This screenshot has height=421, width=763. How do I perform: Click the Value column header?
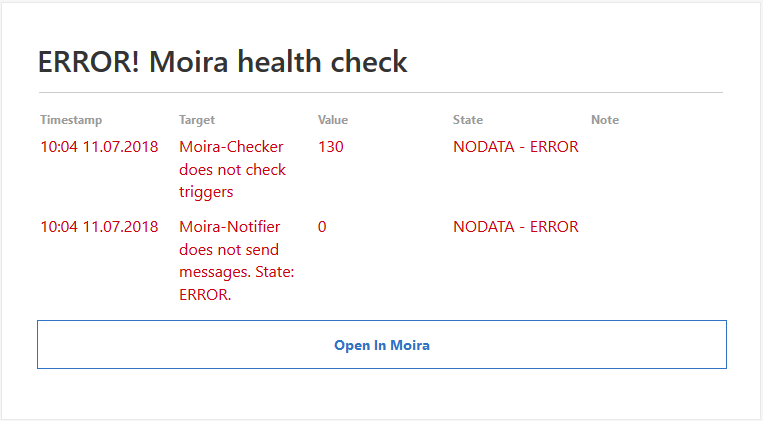tap(333, 120)
